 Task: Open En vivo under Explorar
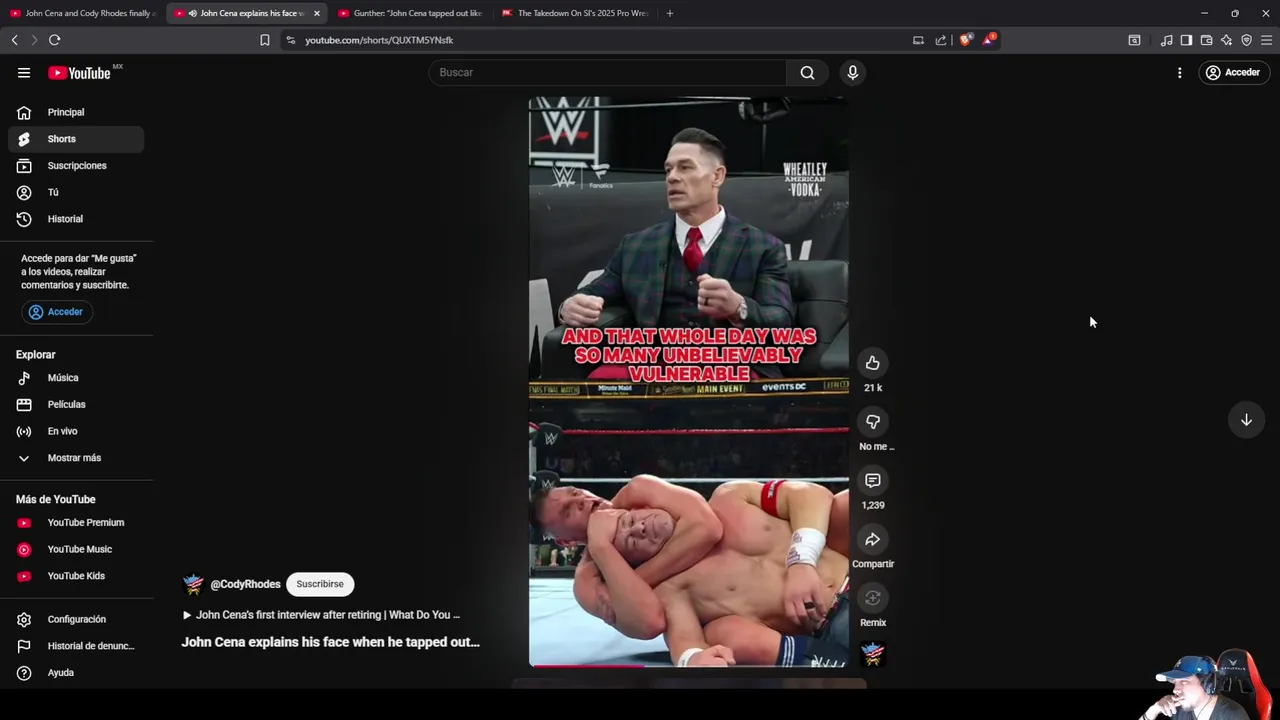coord(76,431)
